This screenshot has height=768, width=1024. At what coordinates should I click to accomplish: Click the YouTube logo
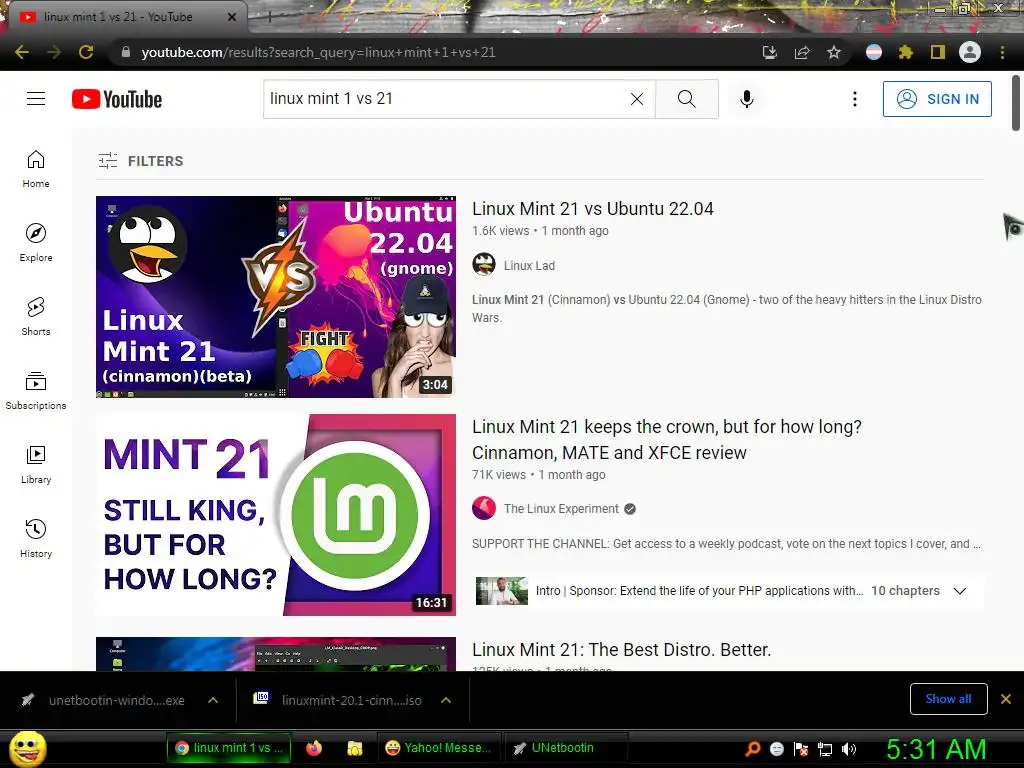point(117,99)
